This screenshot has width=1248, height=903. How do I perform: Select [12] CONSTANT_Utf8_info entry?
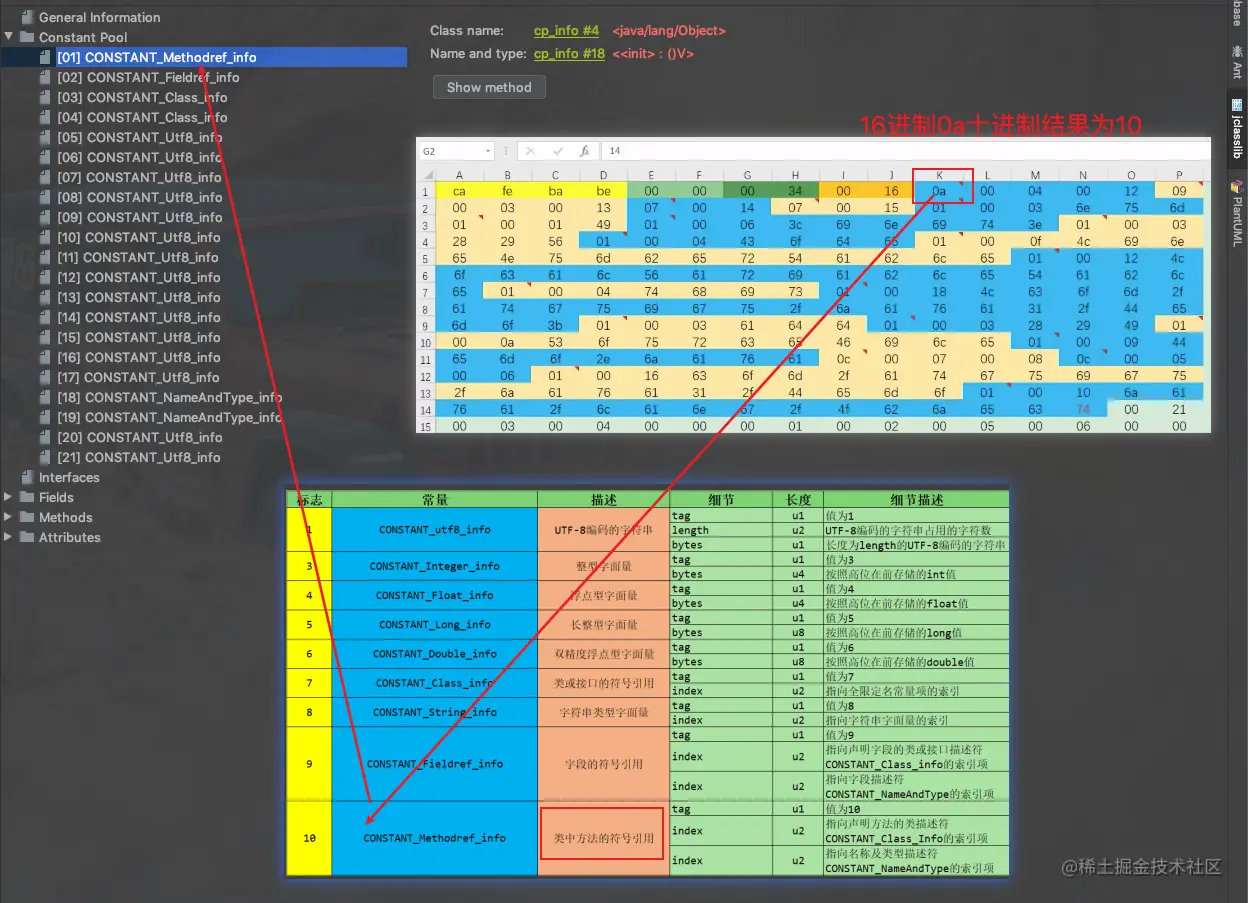(139, 277)
